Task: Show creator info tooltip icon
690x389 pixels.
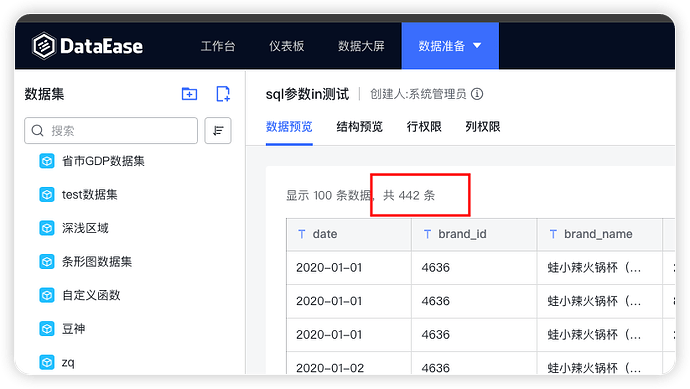Action: (477, 94)
